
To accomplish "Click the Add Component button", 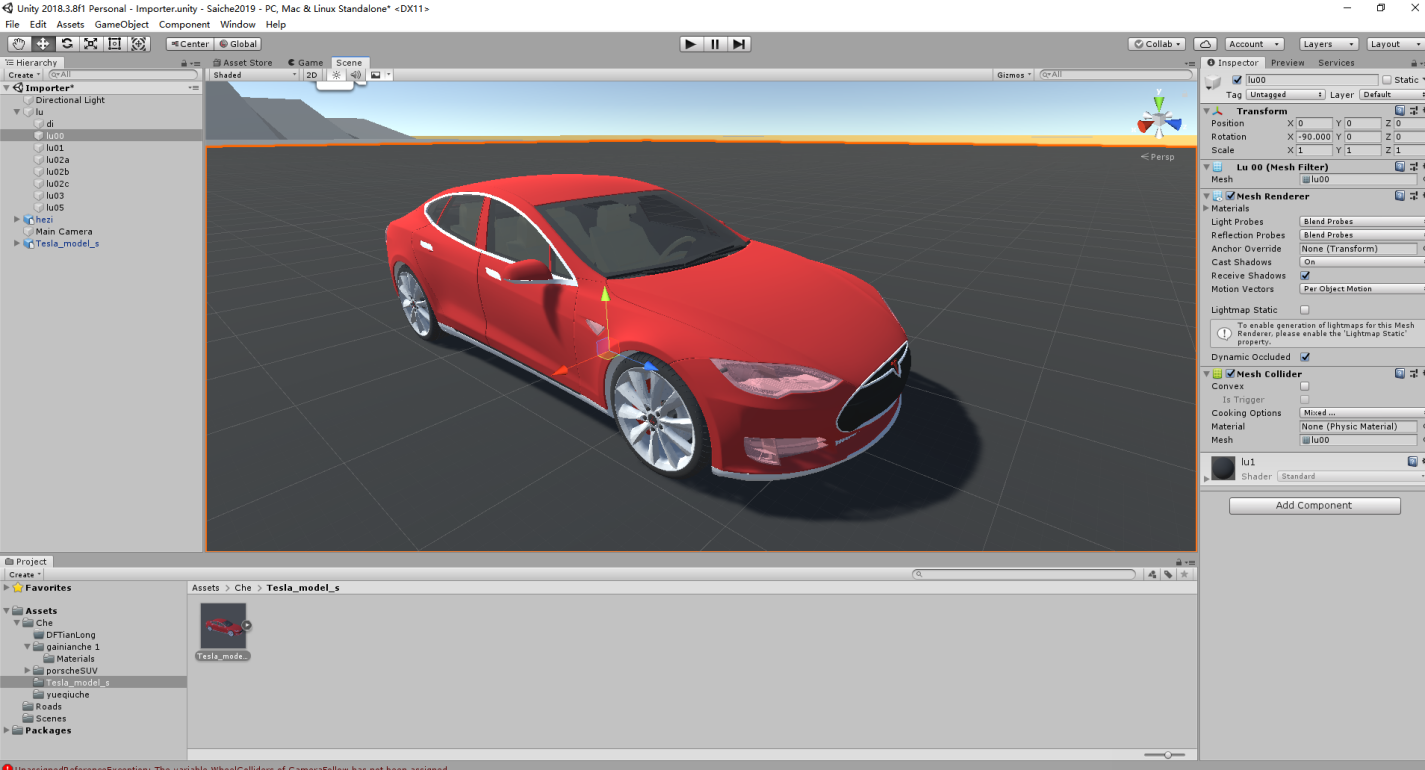I will coord(1313,506).
